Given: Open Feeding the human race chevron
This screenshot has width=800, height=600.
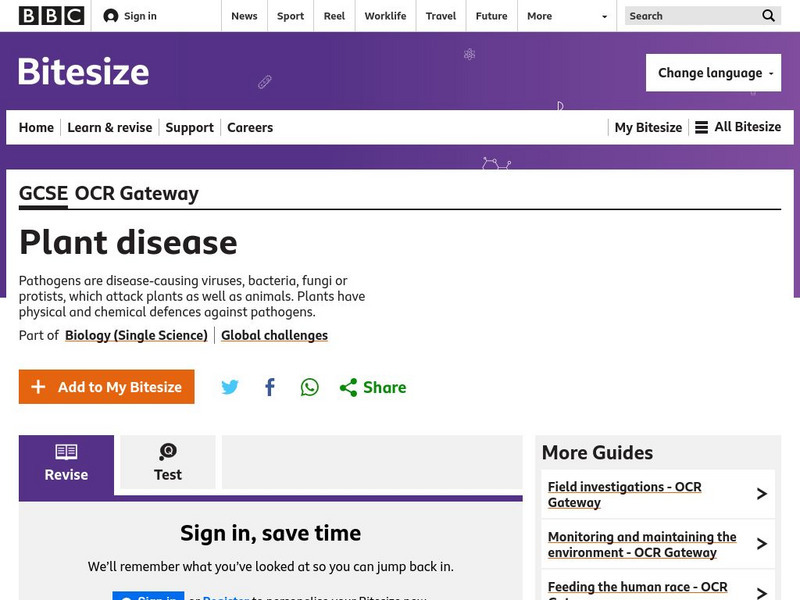Looking at the screenshot, I should (x=762, y=593).
